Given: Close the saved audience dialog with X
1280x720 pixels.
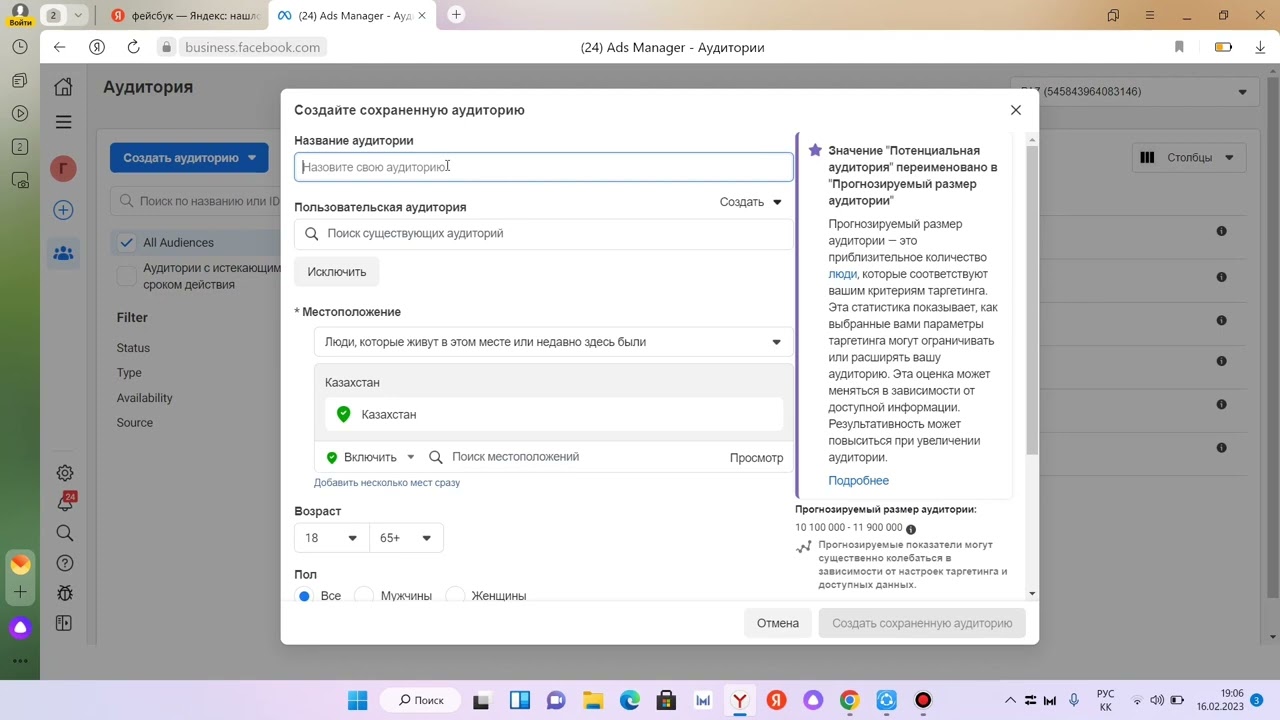Looking at the screenshot, I should pos(1016,110).
